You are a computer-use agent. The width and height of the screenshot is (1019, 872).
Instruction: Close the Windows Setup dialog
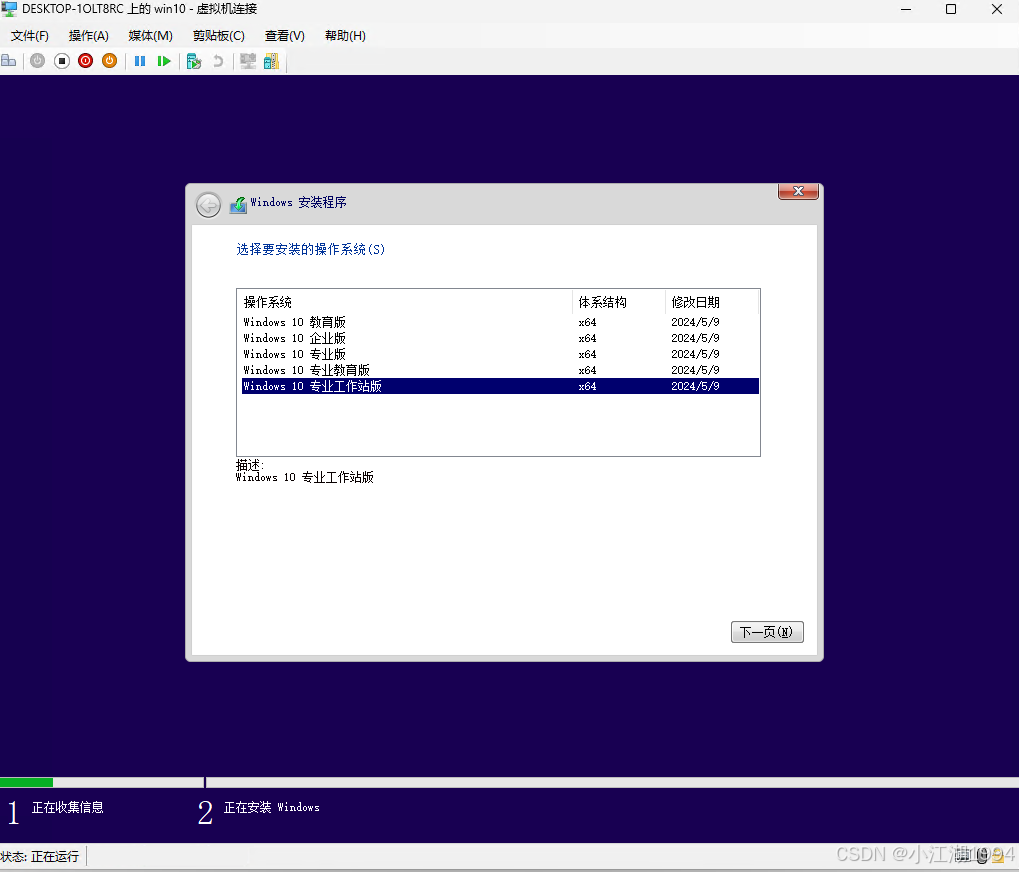(798, 191)
